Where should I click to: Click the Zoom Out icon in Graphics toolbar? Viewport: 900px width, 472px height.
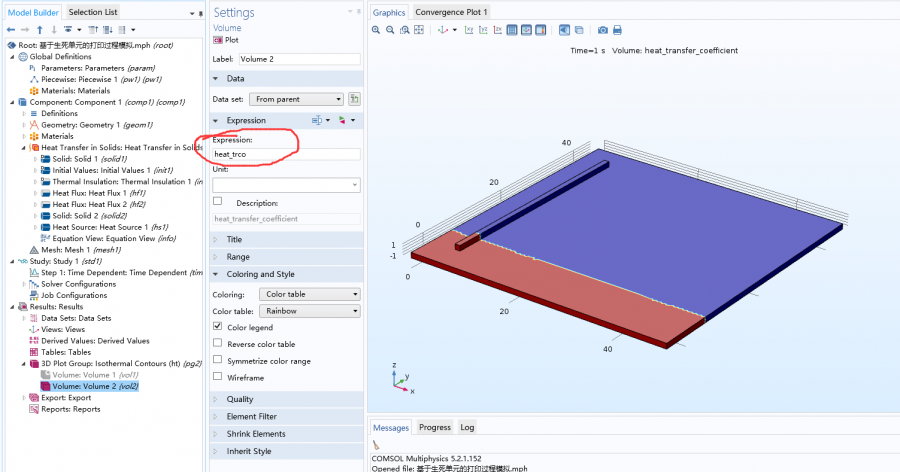390,30
